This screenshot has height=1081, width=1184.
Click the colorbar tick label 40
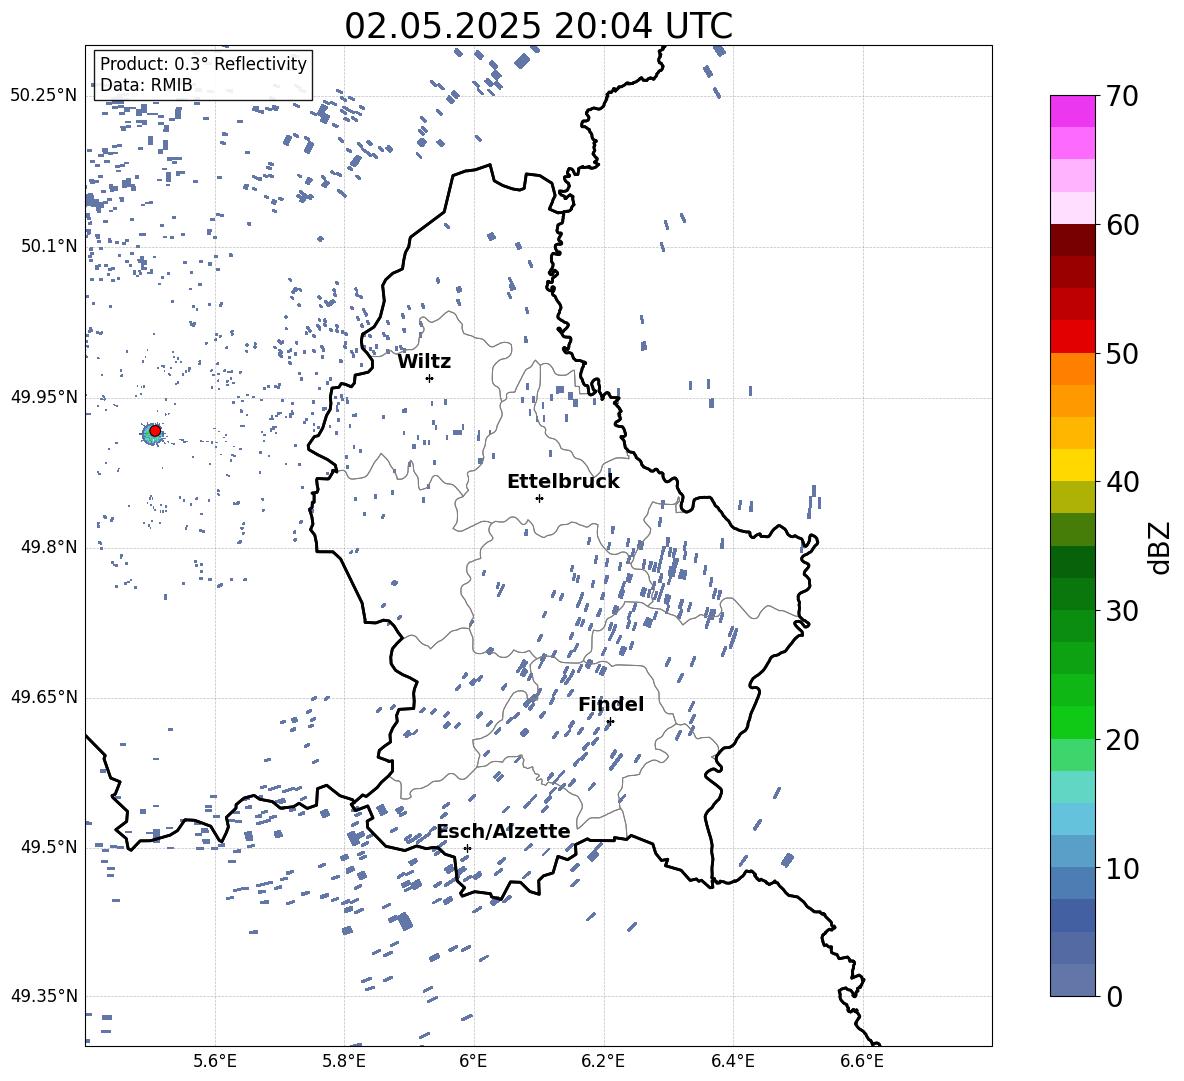[1122, 482]
